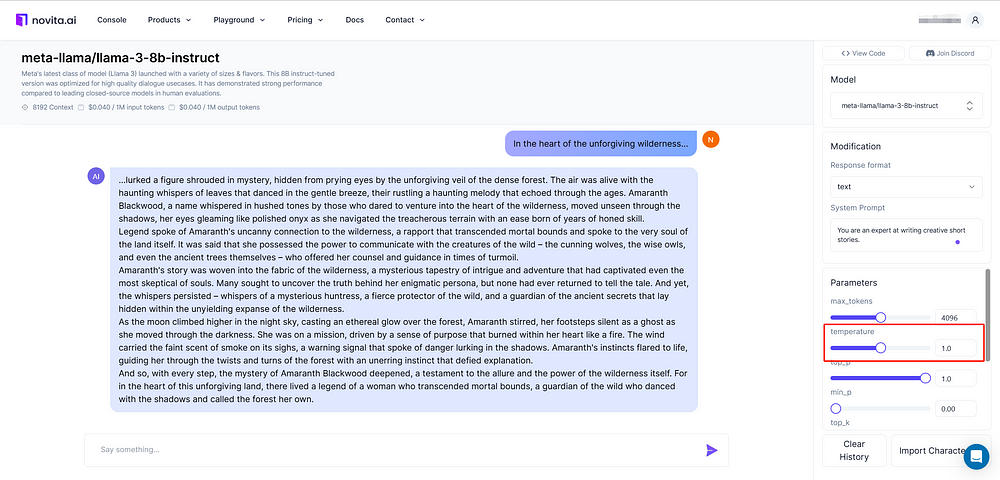Click the top_k parameter label
Screen dimensions: 1000x480
[x=840, y=423]
